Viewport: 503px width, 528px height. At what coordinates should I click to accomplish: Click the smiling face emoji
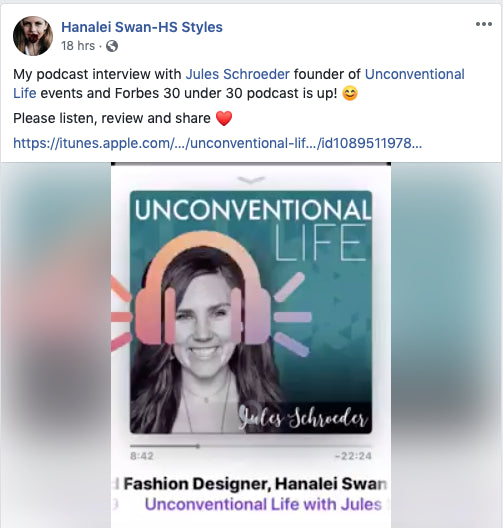[350, 93]
